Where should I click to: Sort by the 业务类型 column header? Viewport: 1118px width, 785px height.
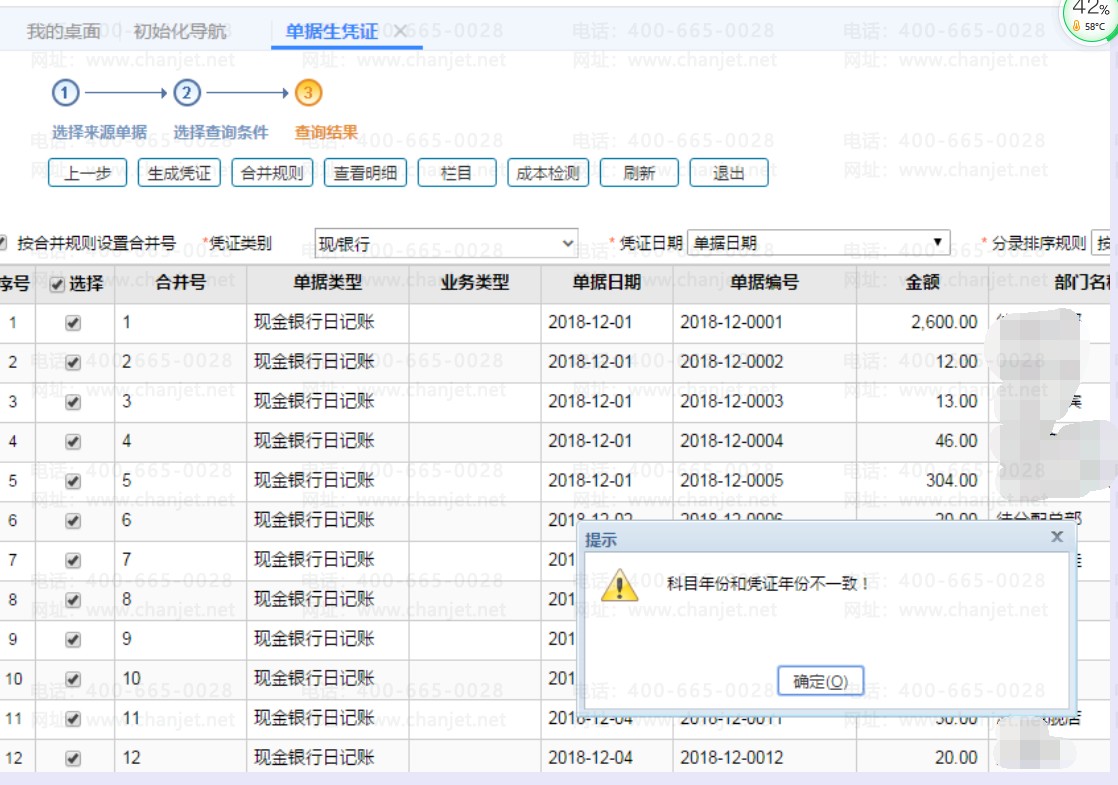point(475,283)
